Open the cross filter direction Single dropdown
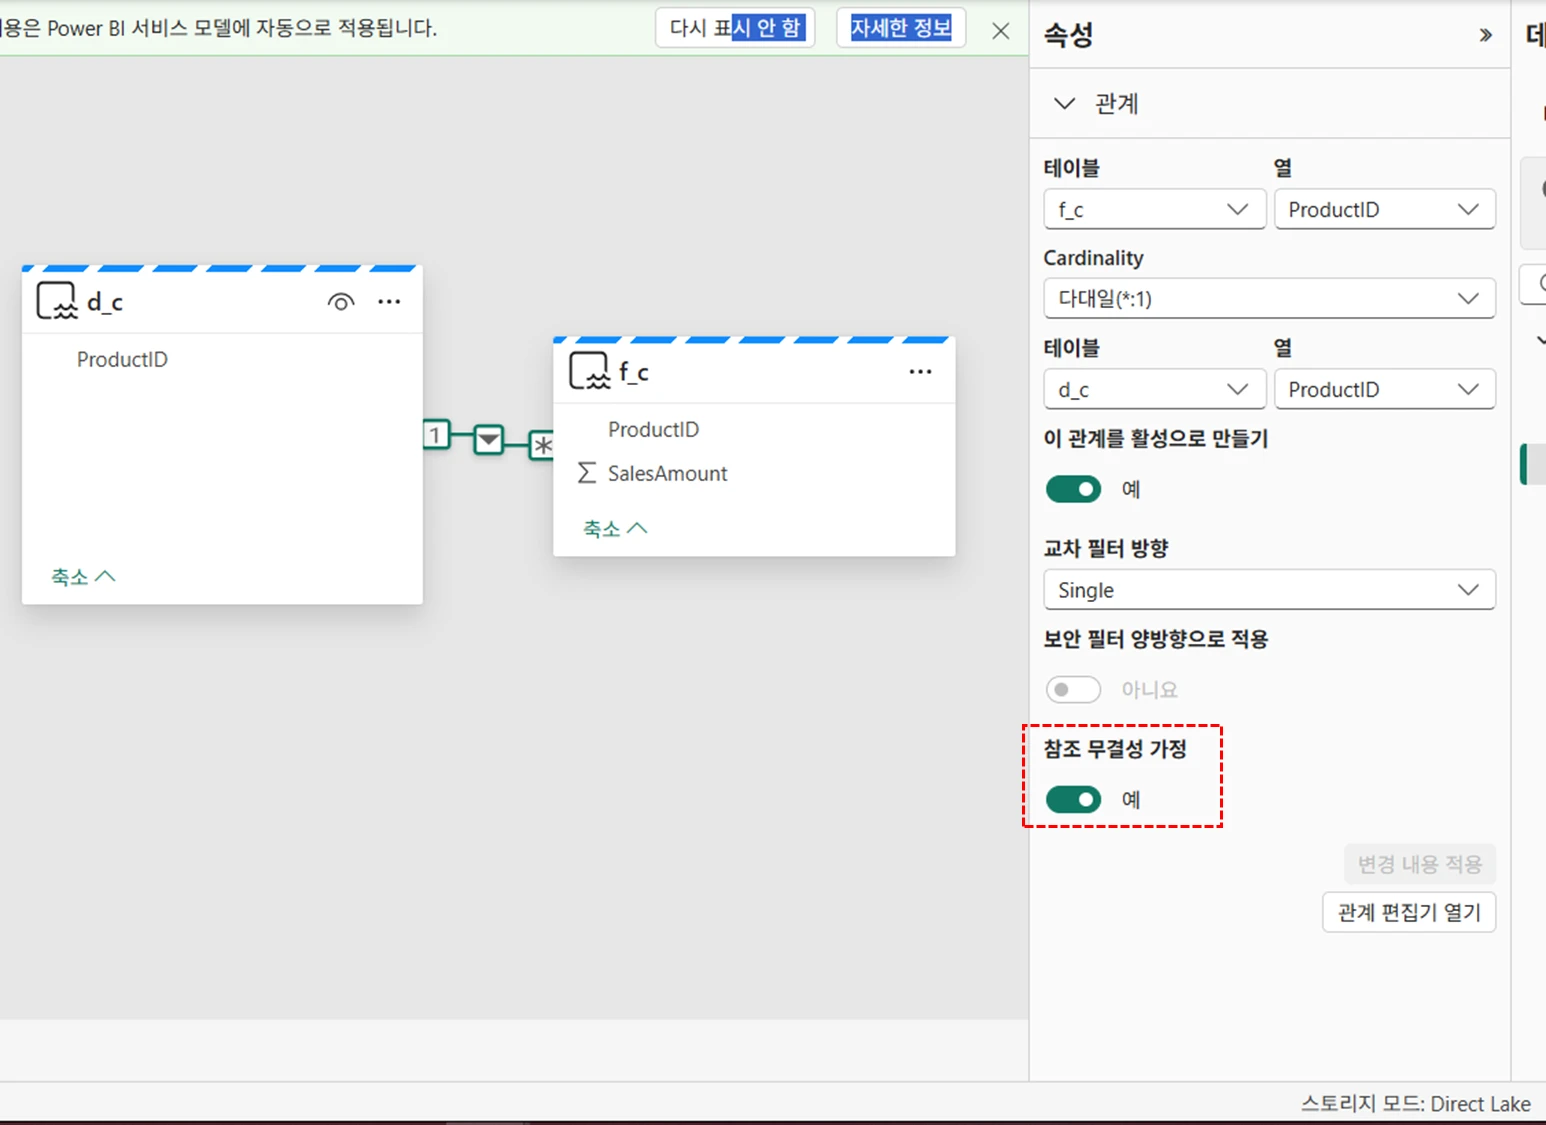 tap(1268, 590)
